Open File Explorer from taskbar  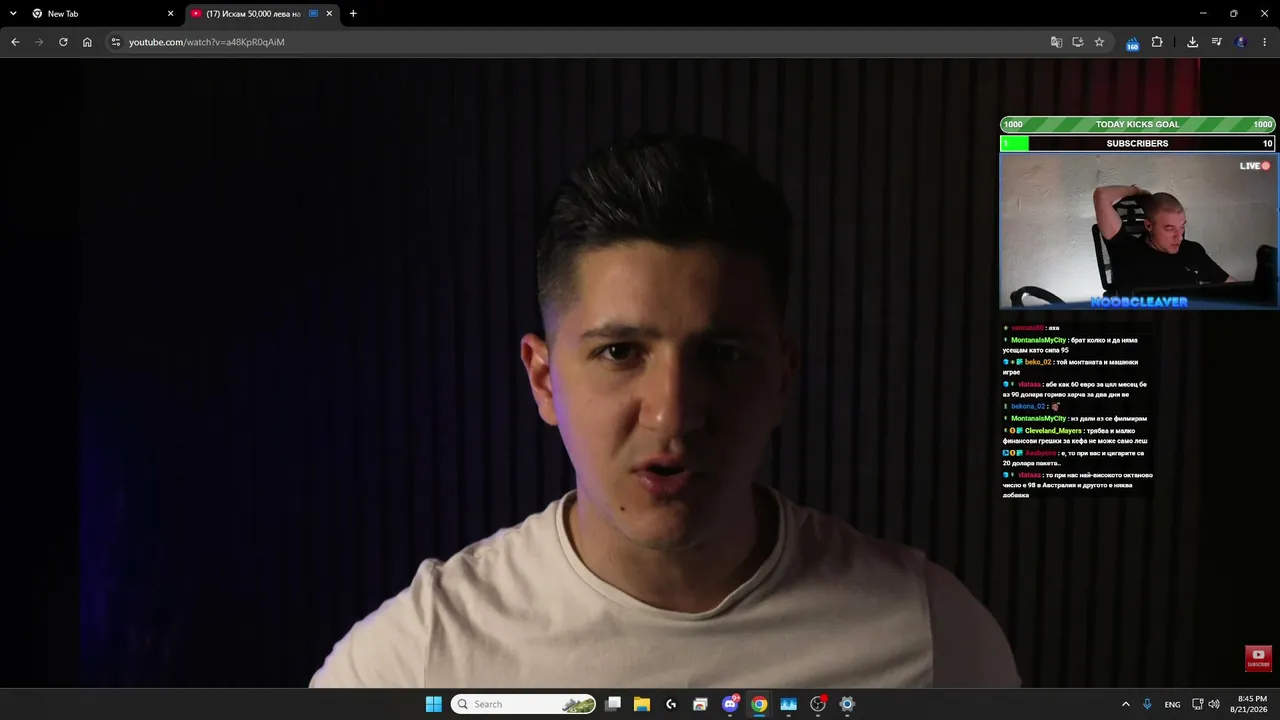tap(642, 704)
